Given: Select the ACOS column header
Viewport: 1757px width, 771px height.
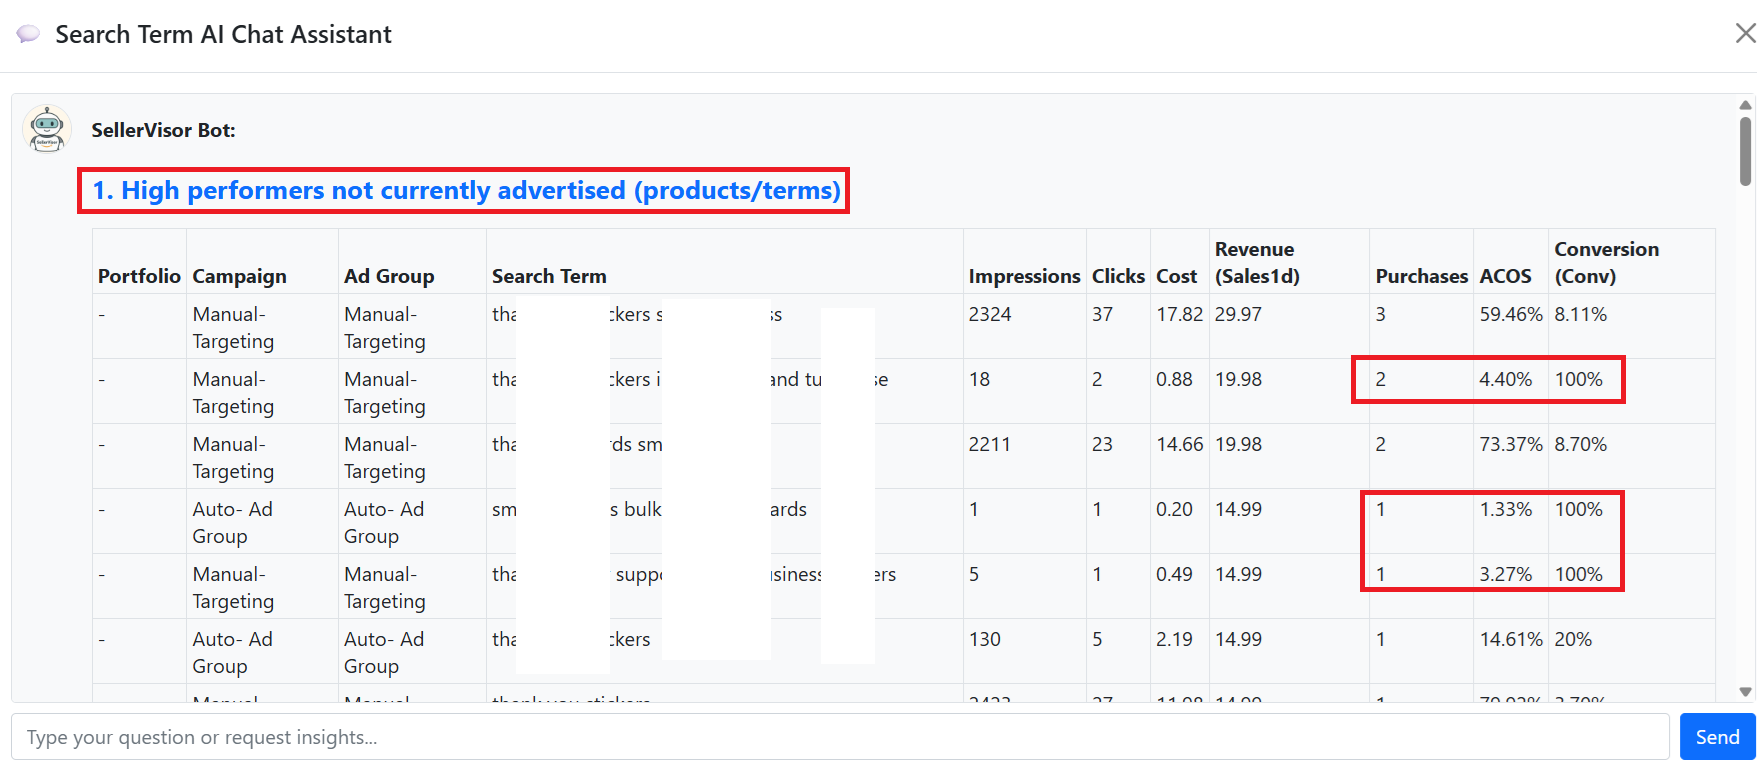Looking at the screenshot, I should click(1505, 276).
